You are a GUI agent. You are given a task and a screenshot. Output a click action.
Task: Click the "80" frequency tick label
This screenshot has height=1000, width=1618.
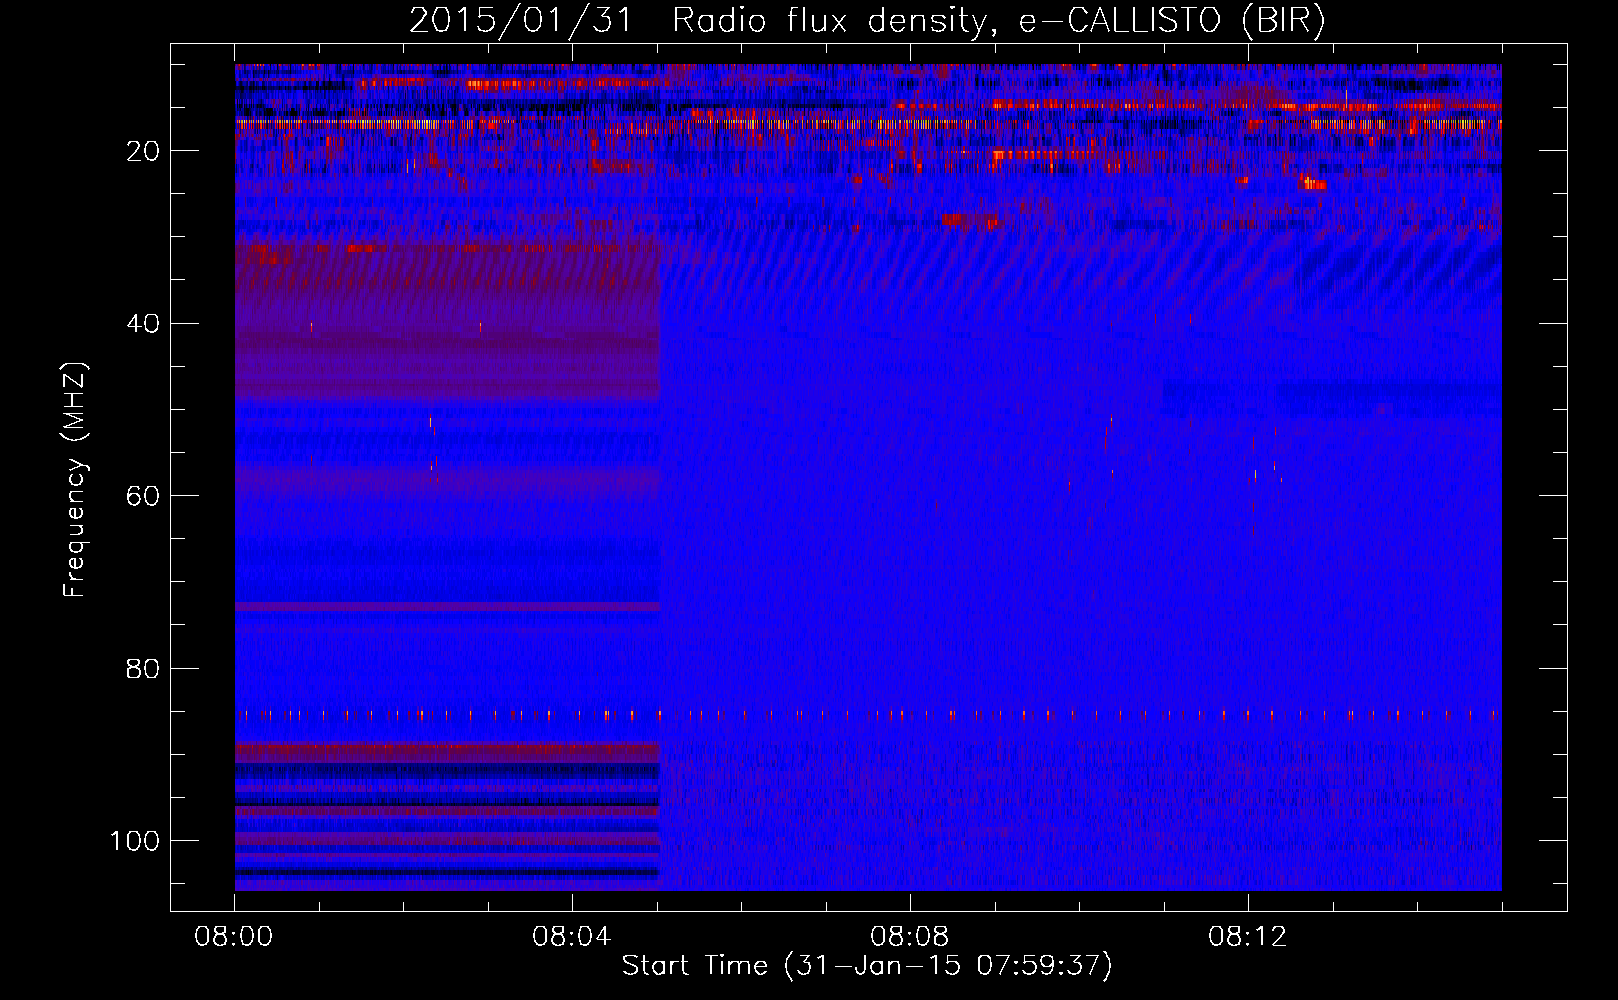[143, 669]
